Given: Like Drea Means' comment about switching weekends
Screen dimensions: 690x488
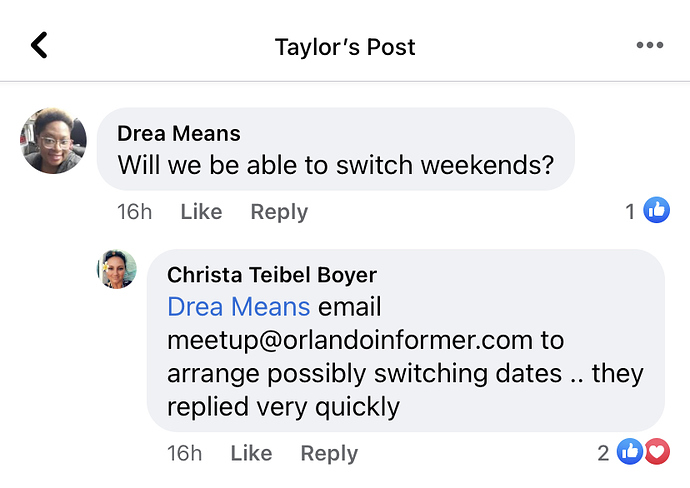Looking at the screenshot, I should tap(201, 212).
